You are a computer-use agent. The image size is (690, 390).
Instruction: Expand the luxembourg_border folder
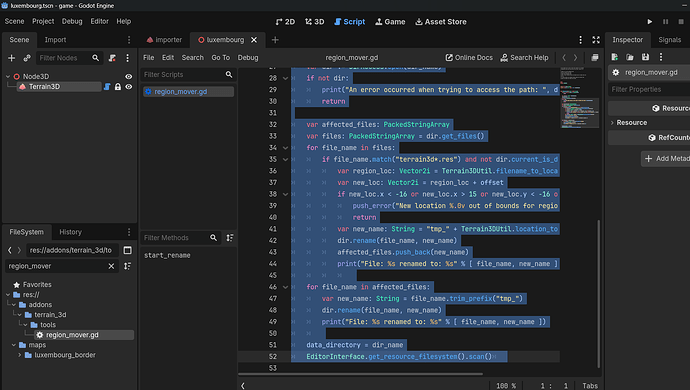coord(20,355)
